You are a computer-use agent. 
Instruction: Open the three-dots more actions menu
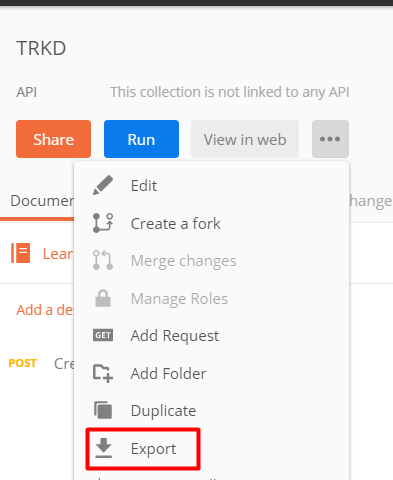330,139
